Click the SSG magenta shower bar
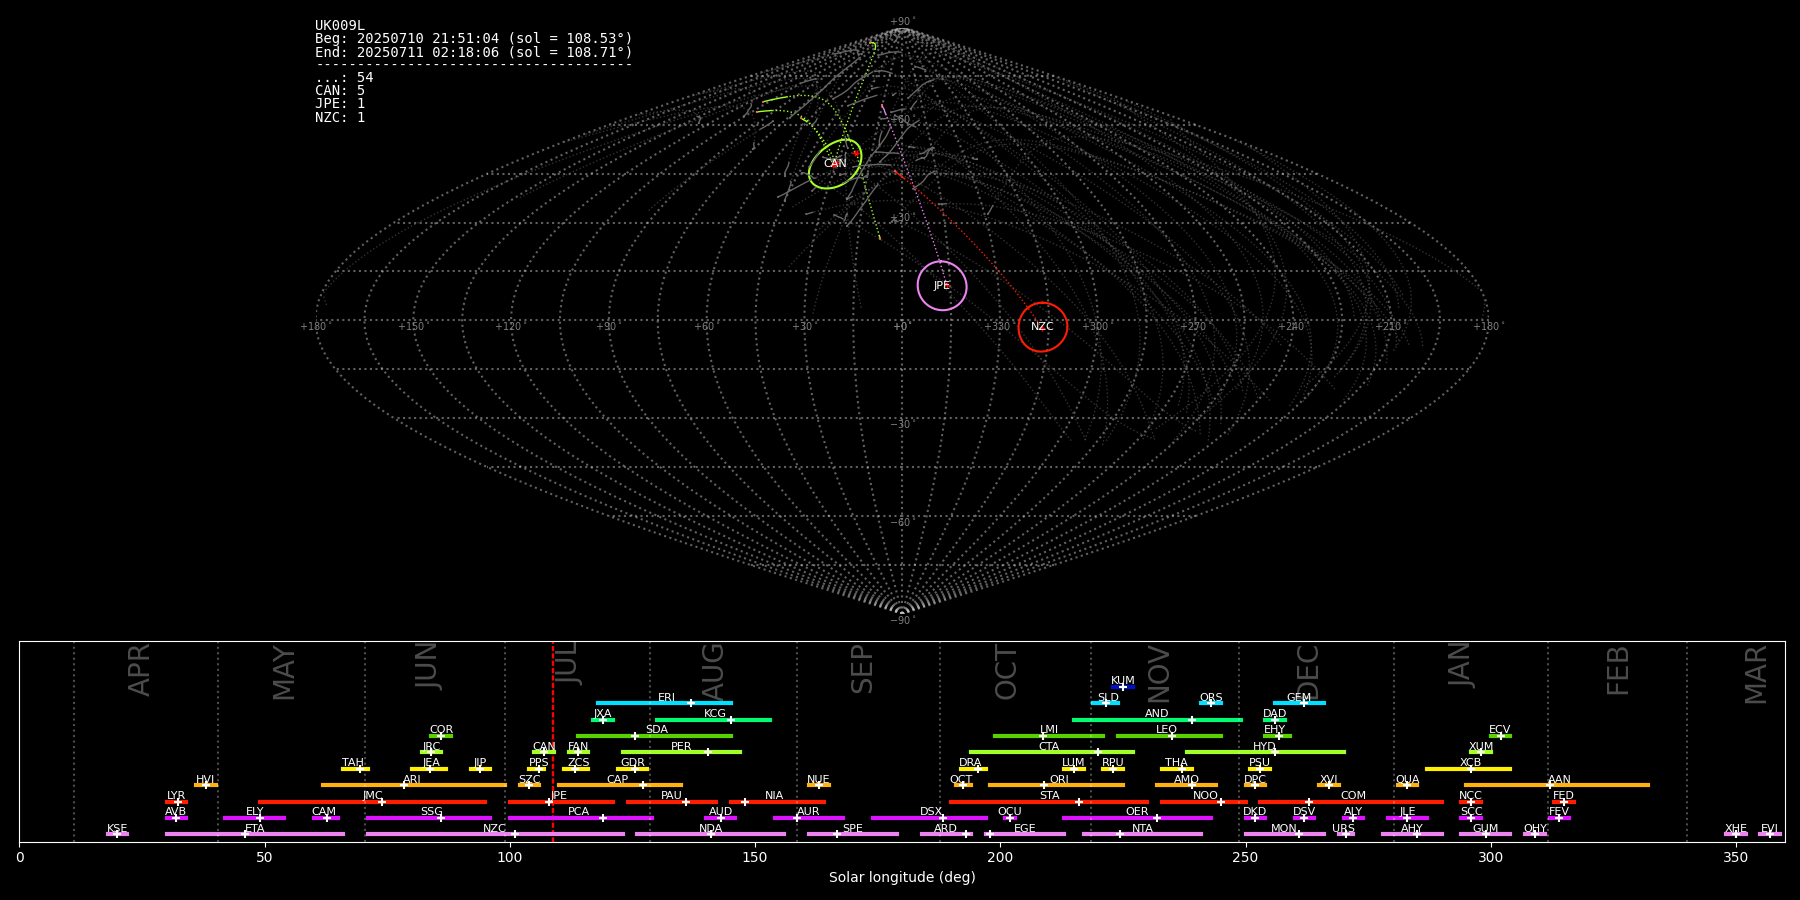Screen dimensions: 1800x900 pos(428,818)
